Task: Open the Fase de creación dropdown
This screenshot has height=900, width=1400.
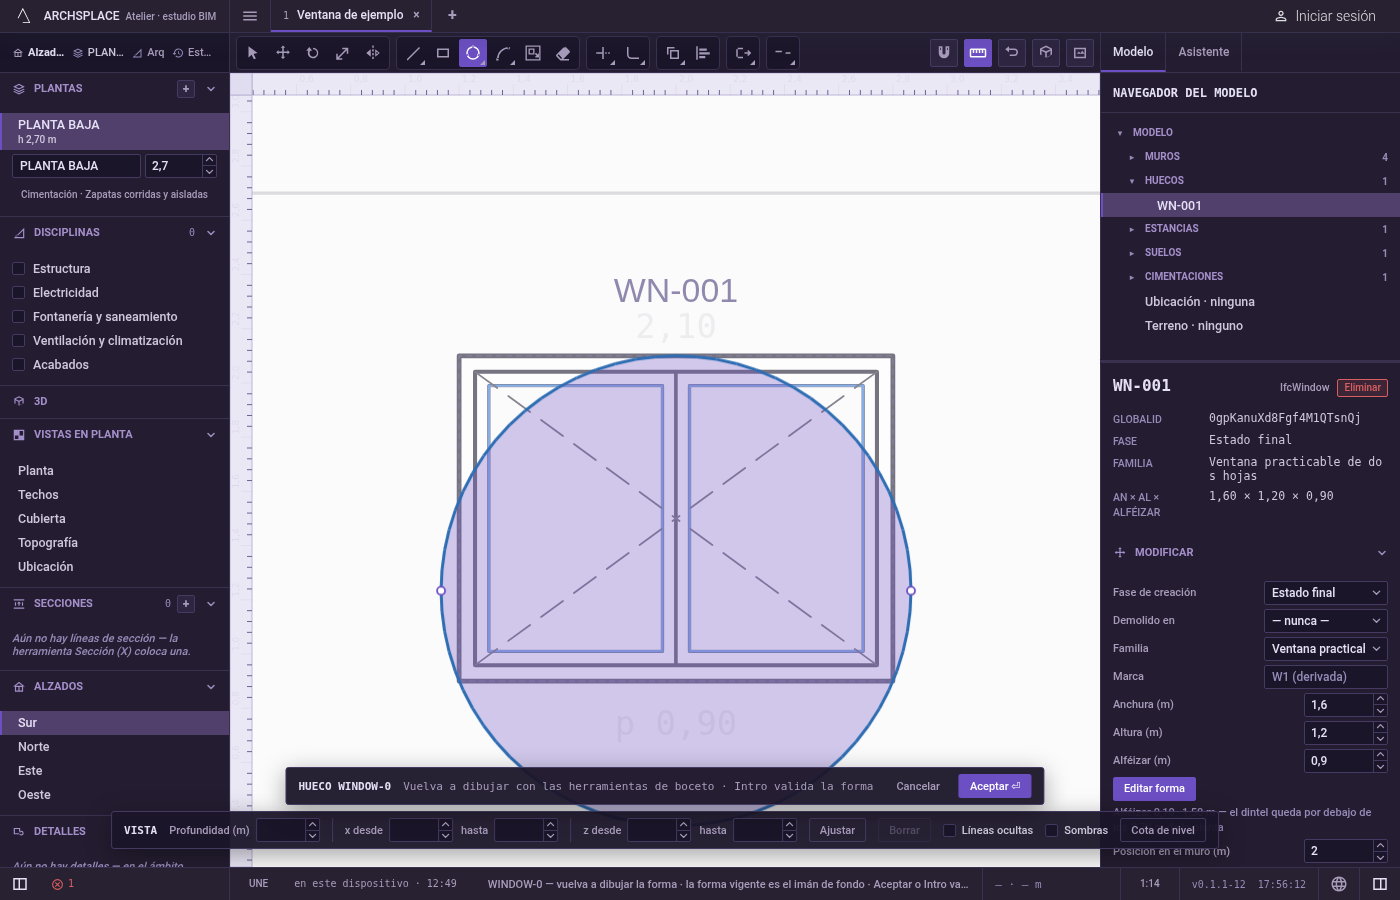Action: (1326, 593)
